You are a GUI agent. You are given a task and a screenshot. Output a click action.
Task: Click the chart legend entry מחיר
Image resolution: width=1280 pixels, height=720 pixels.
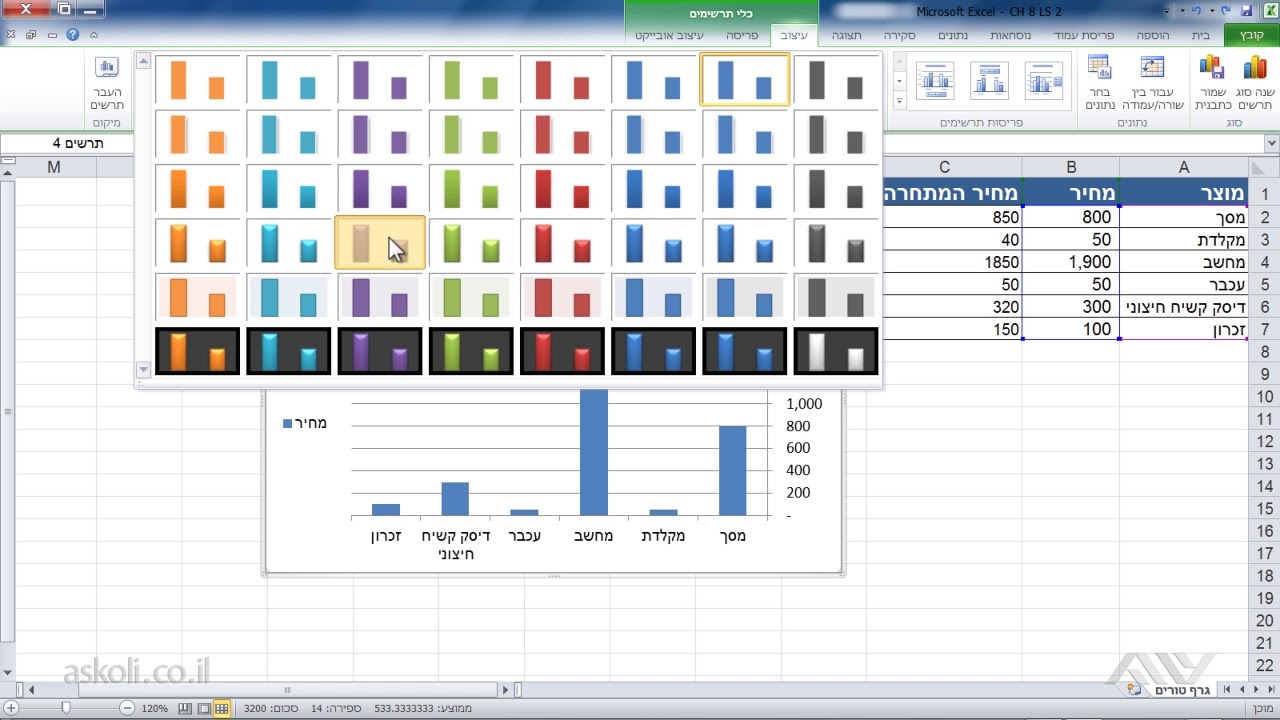pyautogui.click(x=305, y=423)
